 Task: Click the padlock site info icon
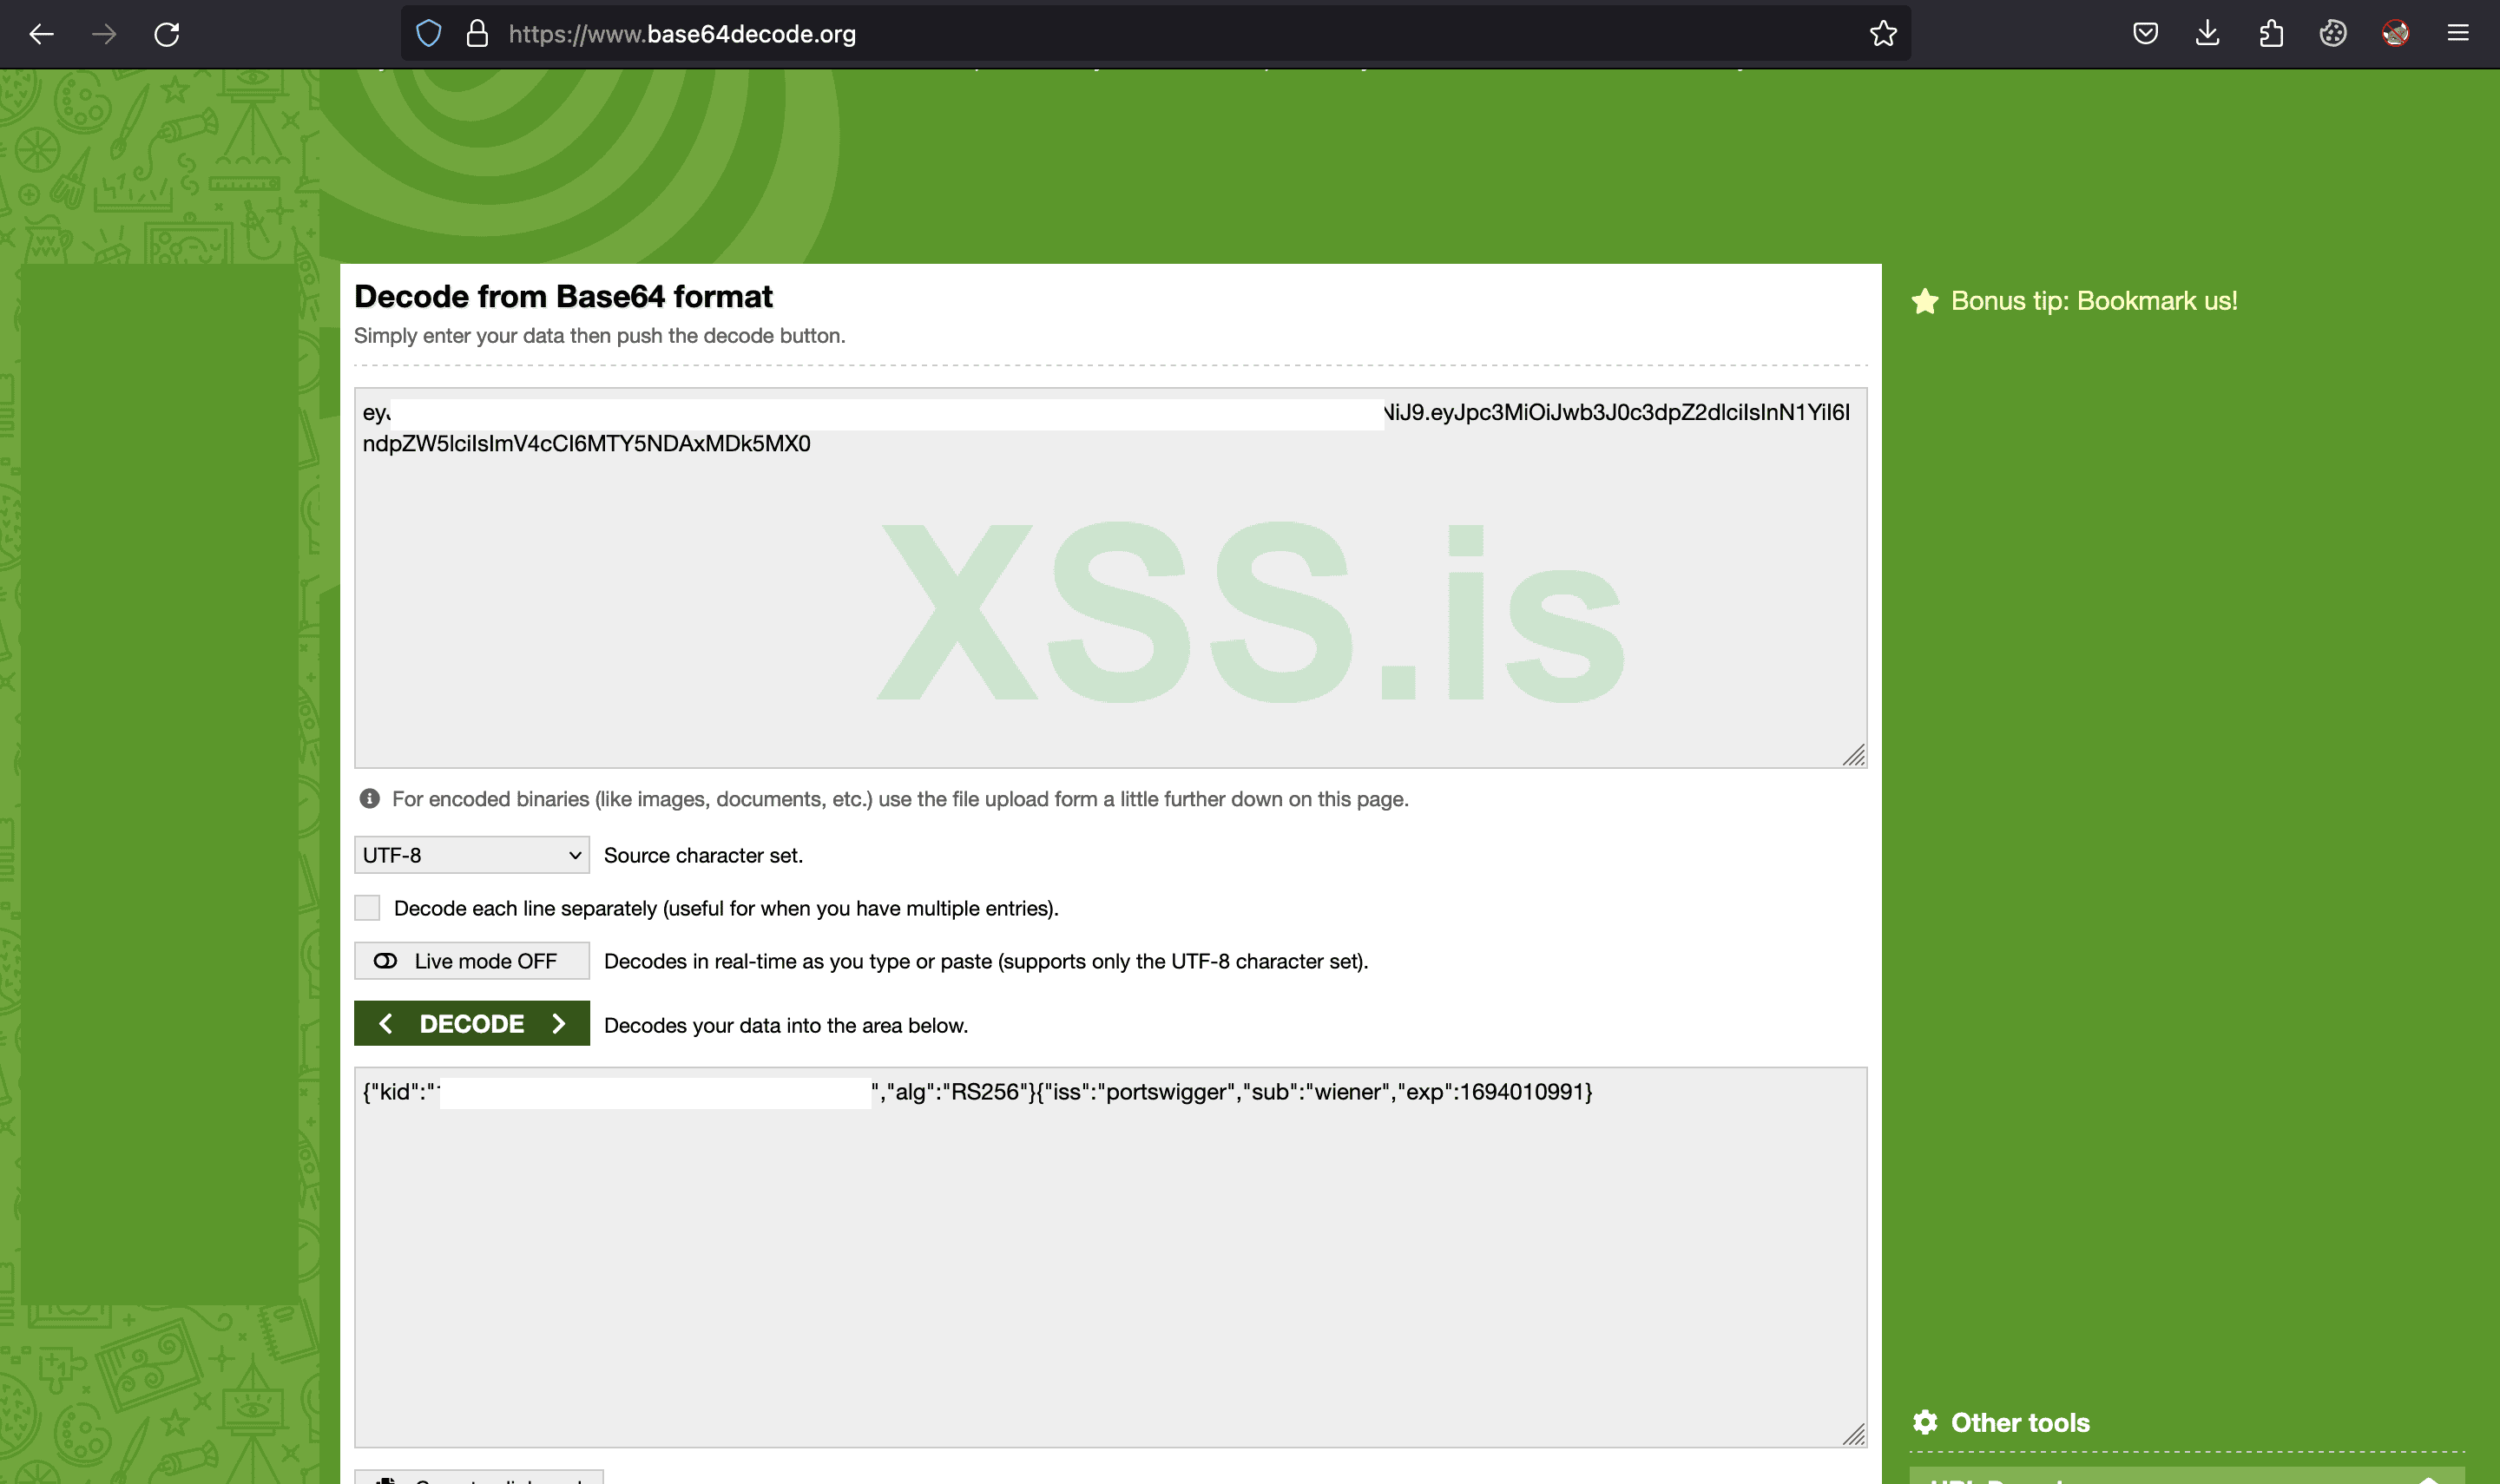tap(477, 34)
